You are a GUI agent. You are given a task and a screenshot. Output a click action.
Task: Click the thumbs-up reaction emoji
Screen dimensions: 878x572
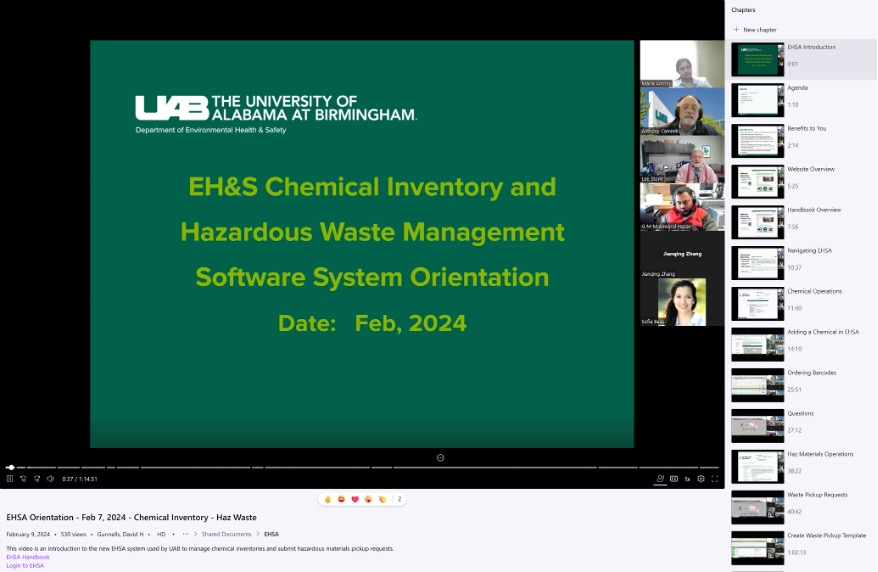click(328, 499)
